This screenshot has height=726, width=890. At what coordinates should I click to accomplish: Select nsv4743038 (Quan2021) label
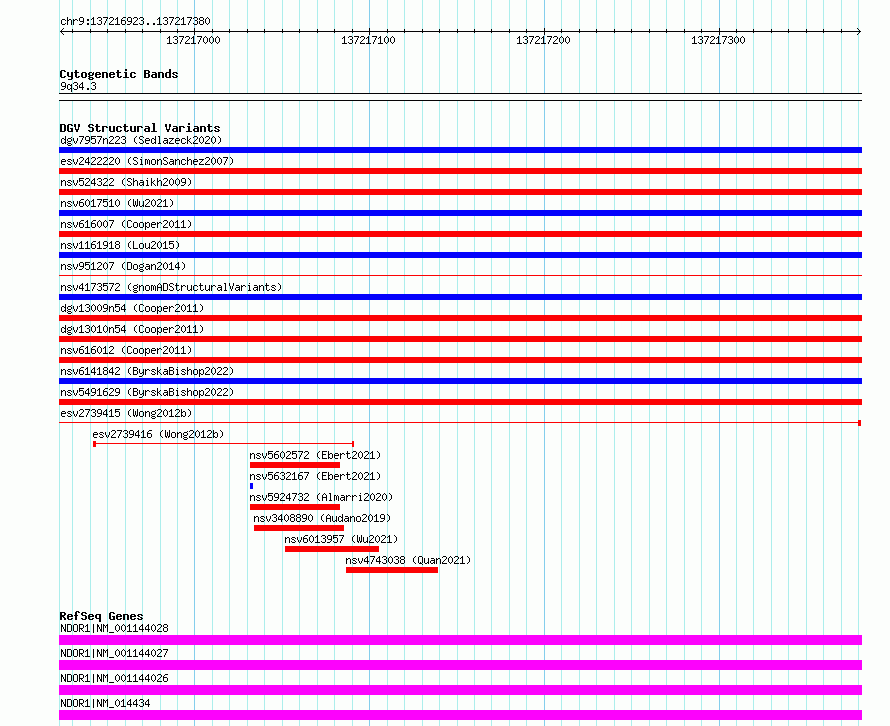tap(408, 560)
